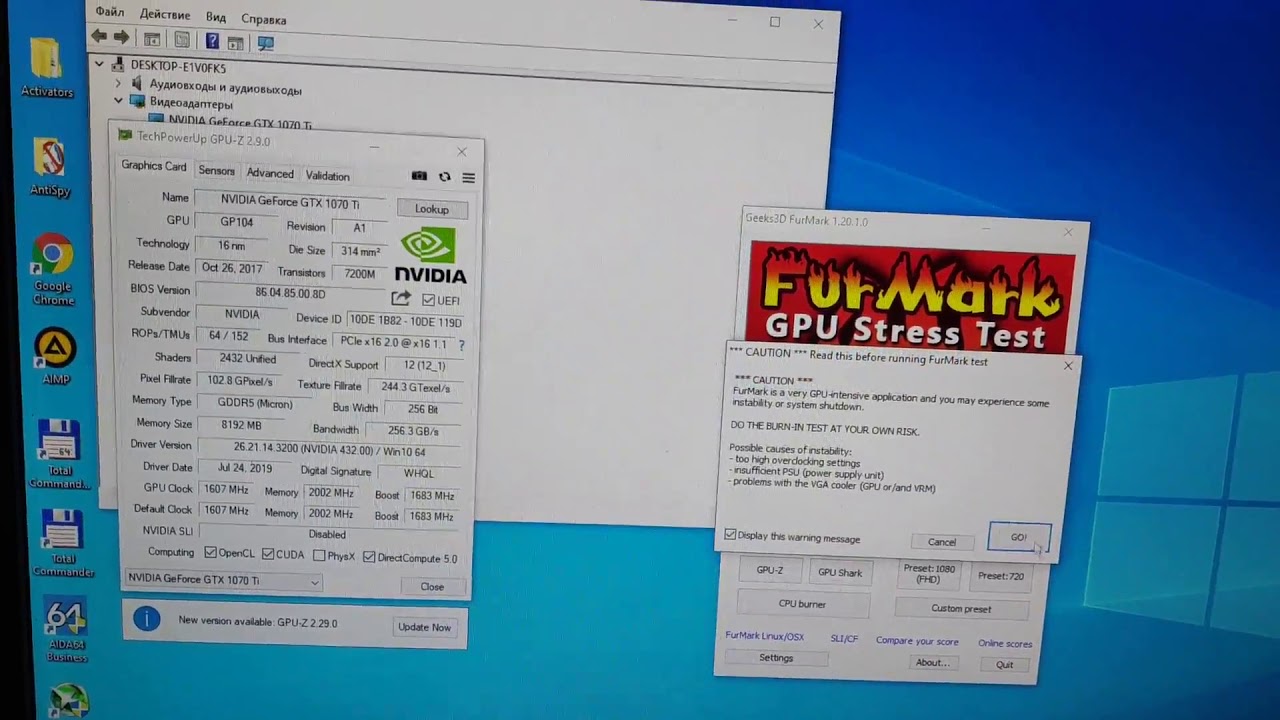Image resolution: width=1280 pixels, height=720 pixels.
Task: Cancel the FurMark caution dialog
Action: [x=941, y=542]
